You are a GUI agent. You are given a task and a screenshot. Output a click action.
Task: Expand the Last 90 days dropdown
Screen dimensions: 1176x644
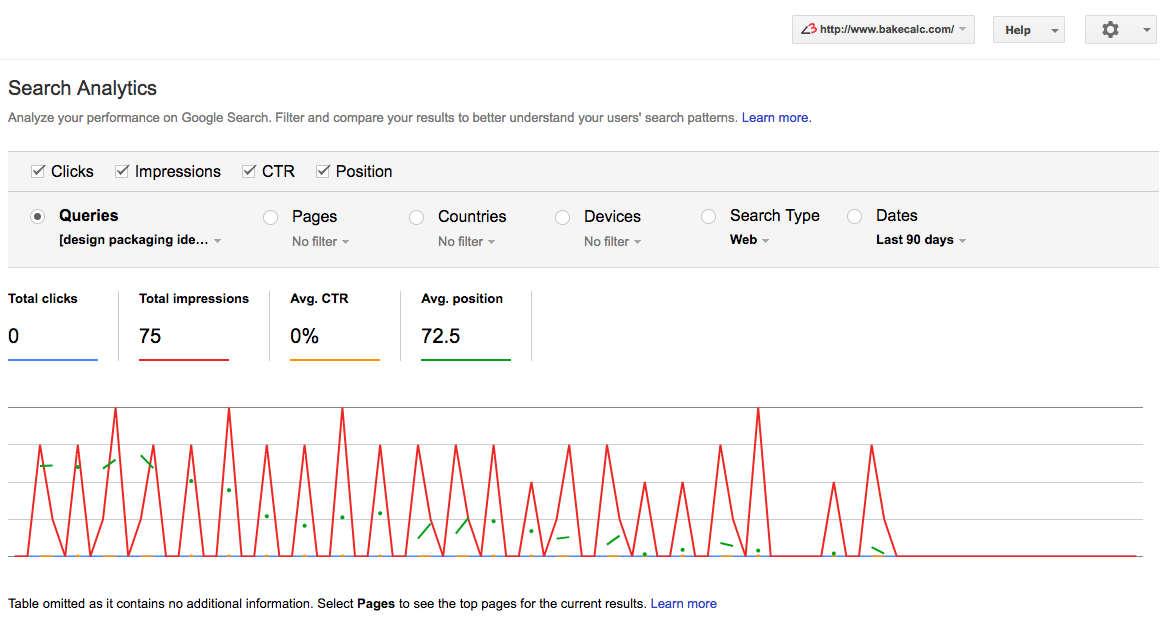[920, 240]
